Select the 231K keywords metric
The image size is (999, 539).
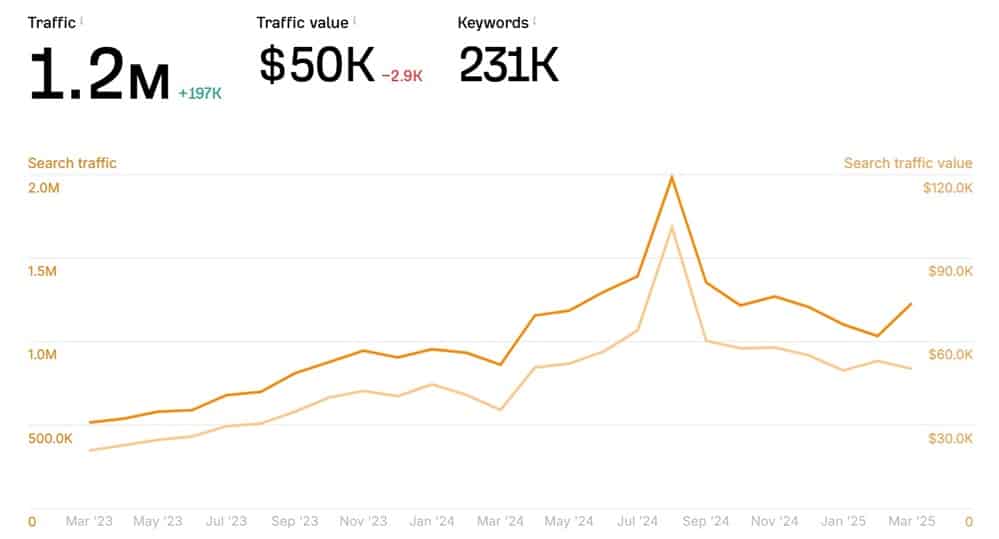click(508, 64)
